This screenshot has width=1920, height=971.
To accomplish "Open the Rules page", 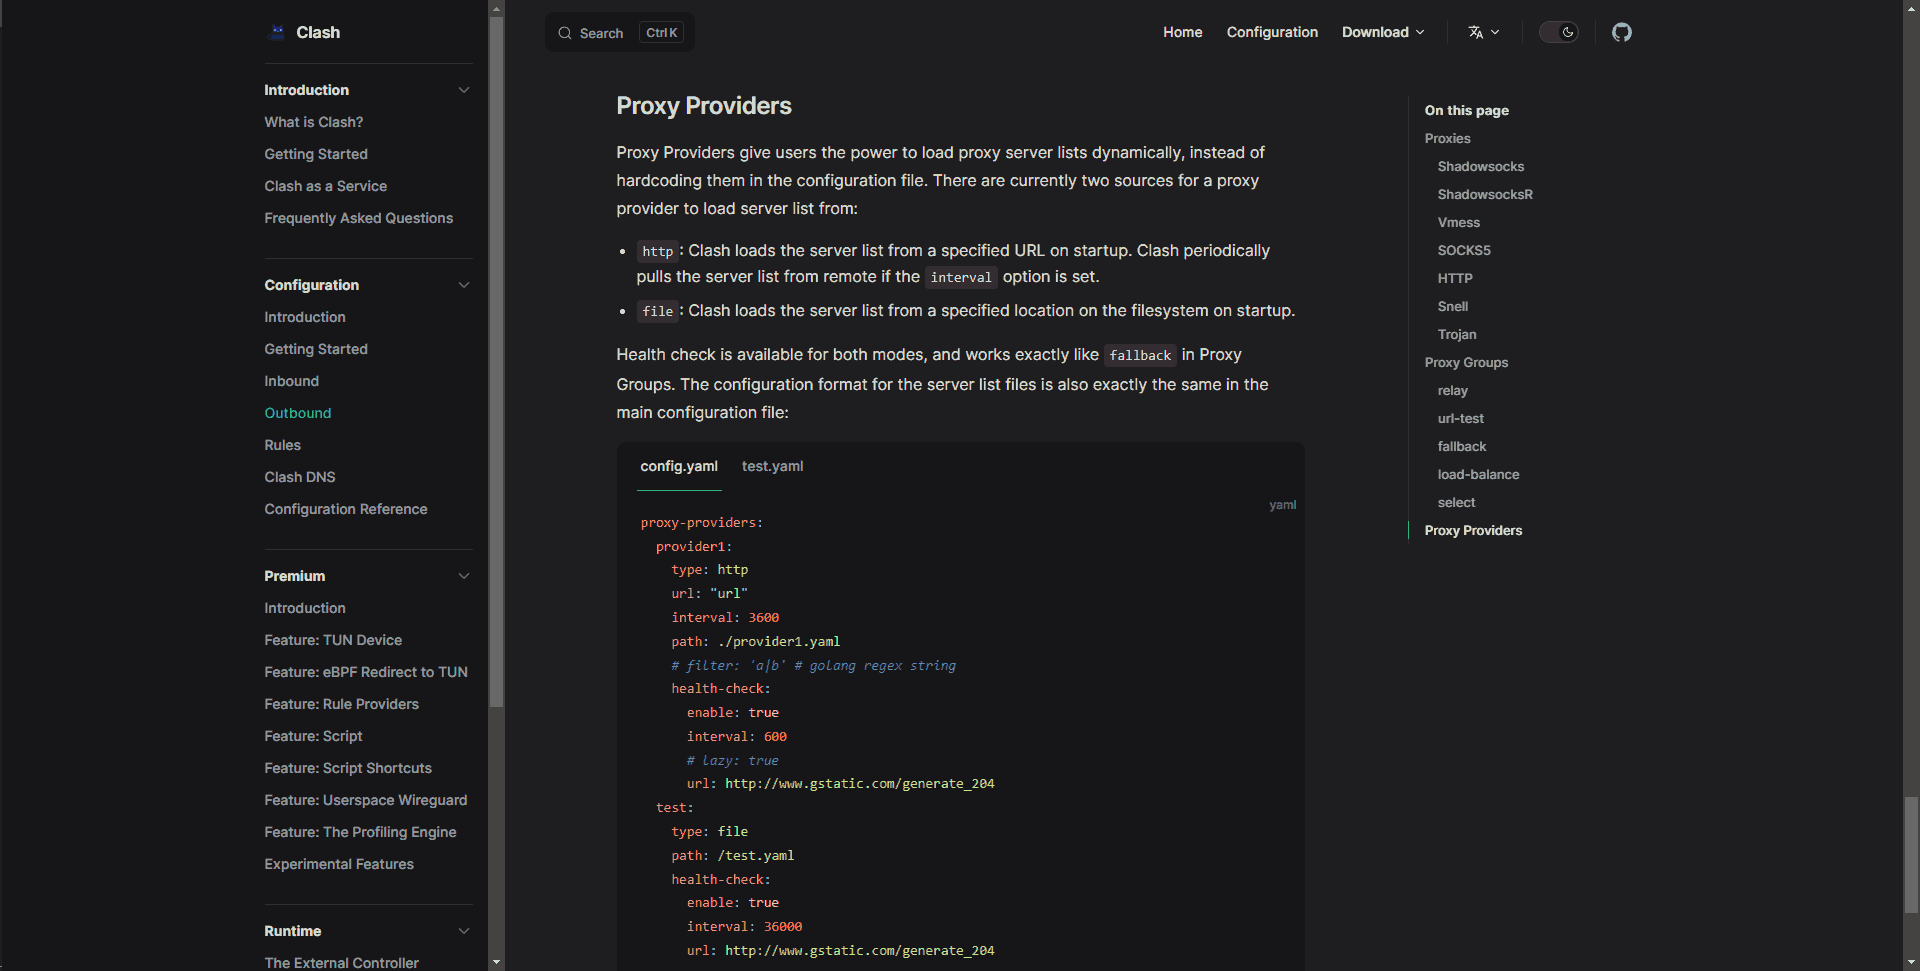I will pos(283,445).
